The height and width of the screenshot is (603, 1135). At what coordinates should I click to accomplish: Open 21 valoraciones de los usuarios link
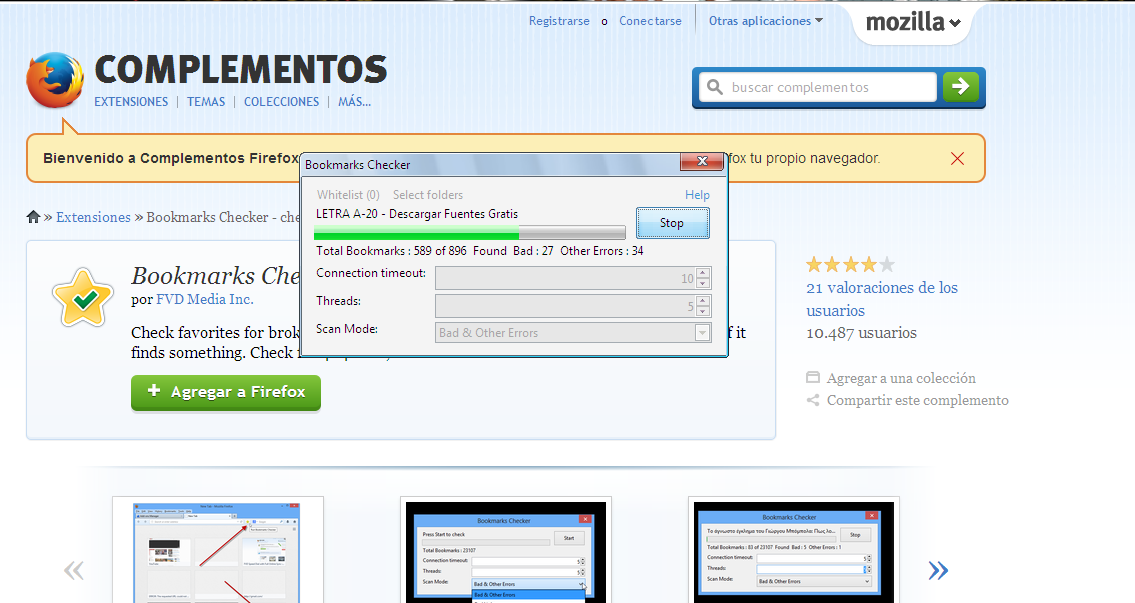point(882,299)
